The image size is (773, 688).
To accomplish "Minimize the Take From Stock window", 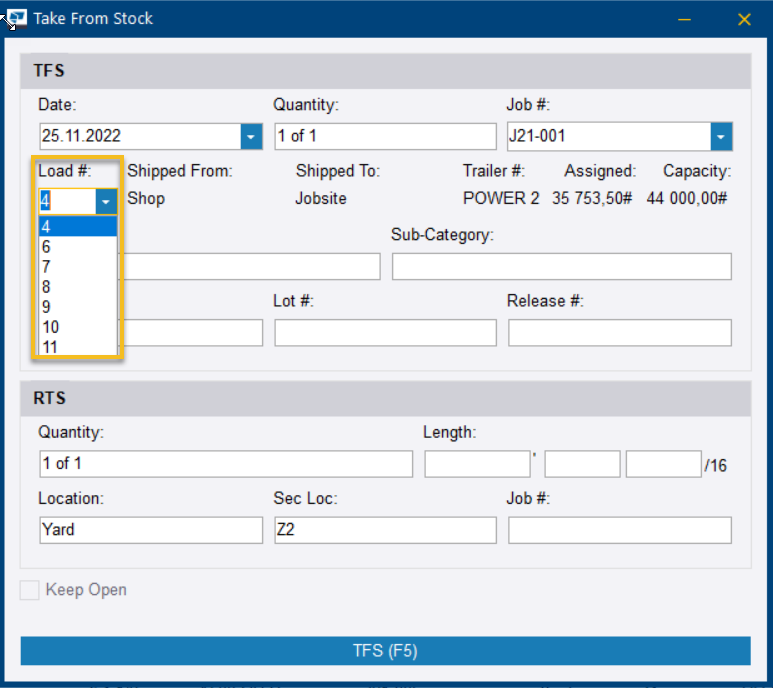I will point(685,19).
